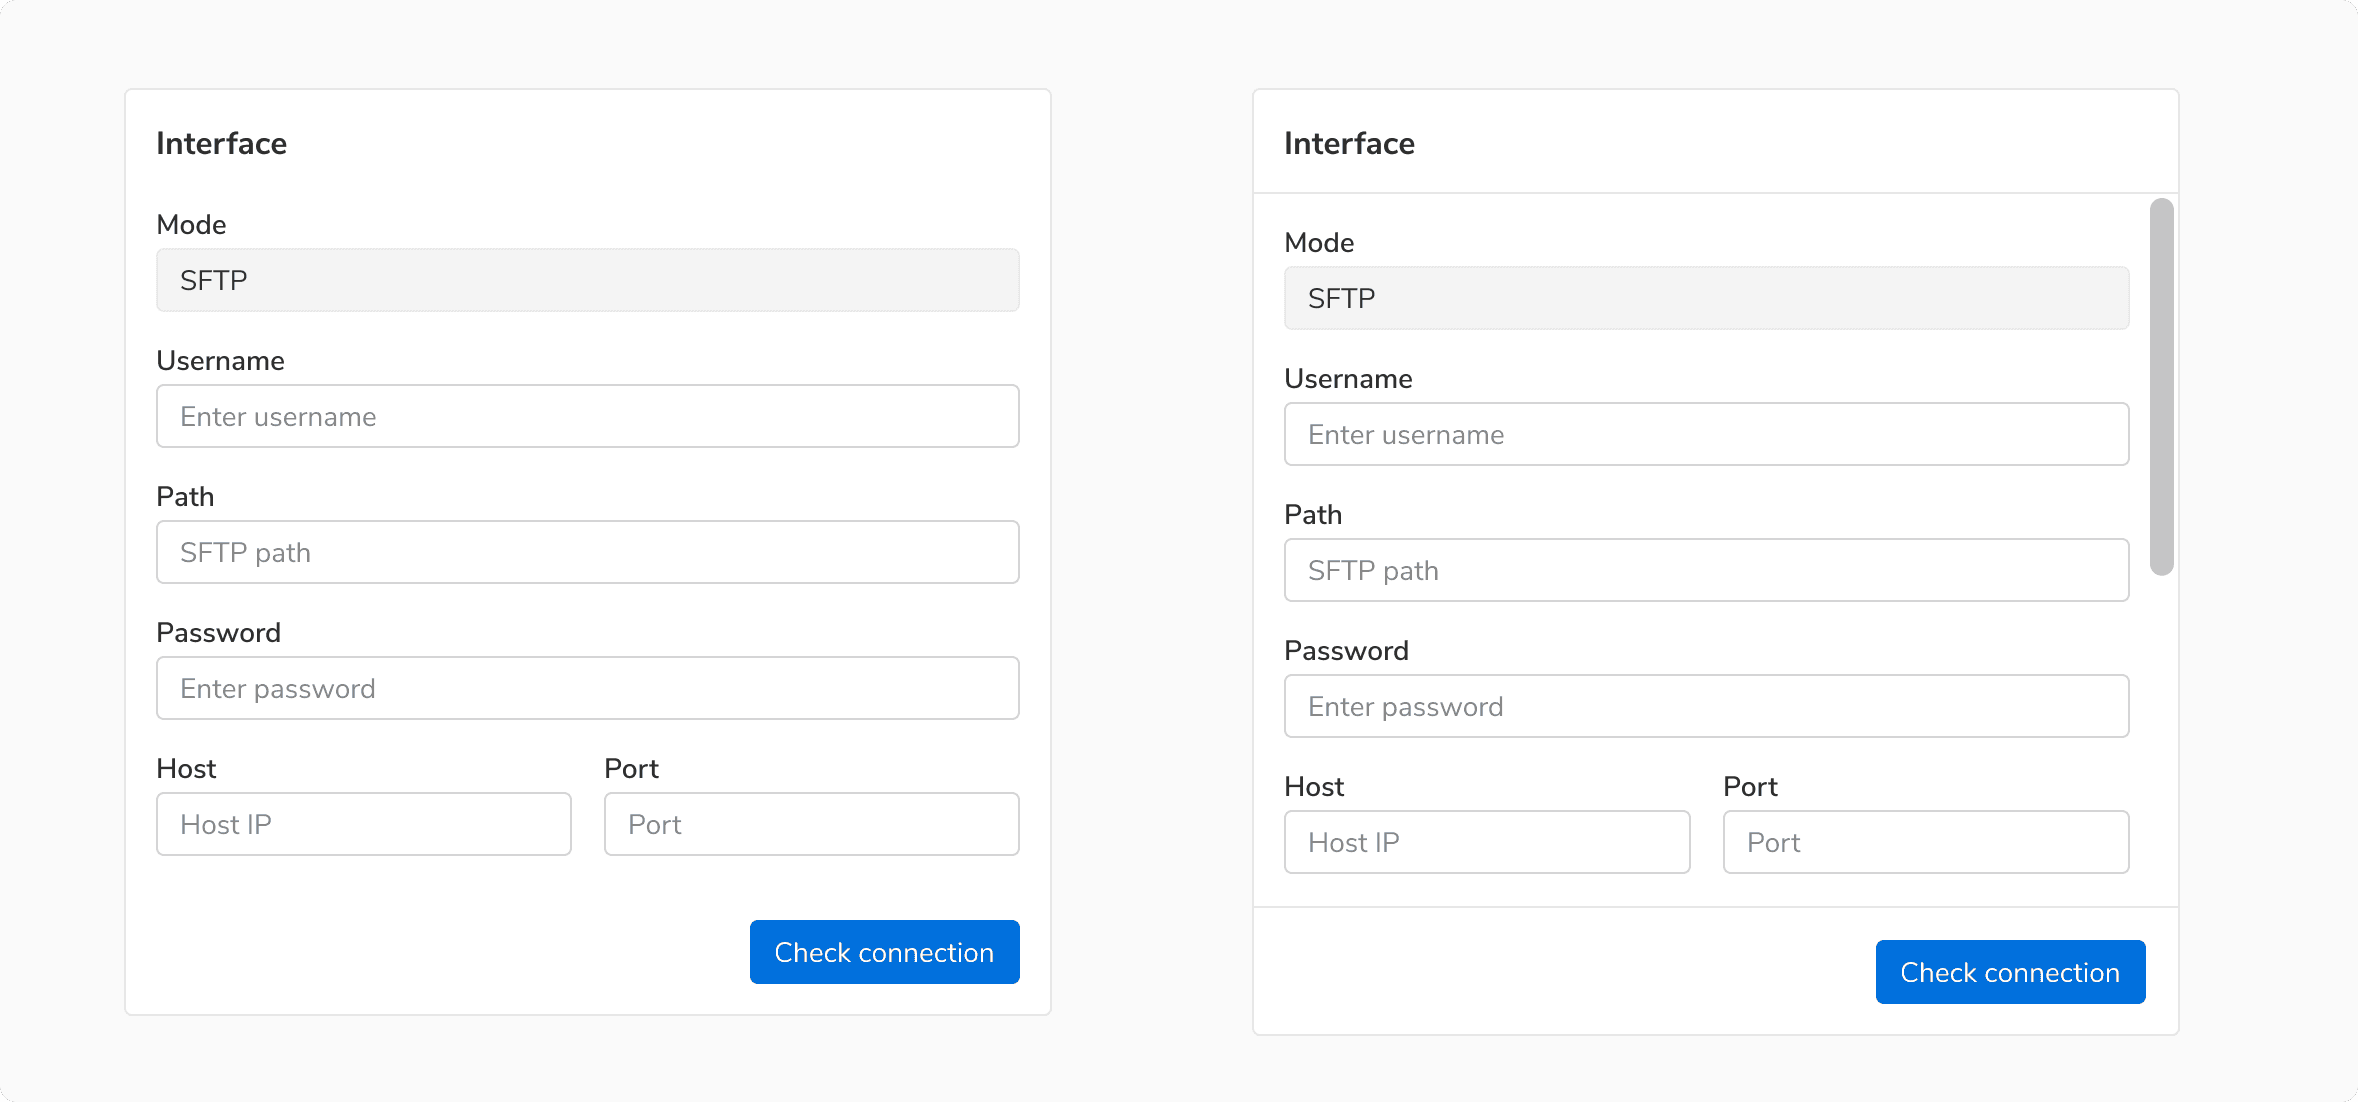Click the Password label in left panel
Viewport: 2358px width, 1102px height.
point(218,632)
